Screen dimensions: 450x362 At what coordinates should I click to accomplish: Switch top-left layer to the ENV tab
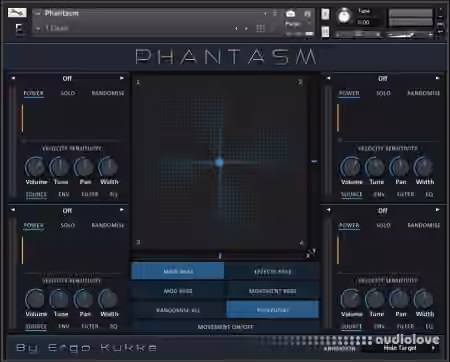[x=64, y=194]
